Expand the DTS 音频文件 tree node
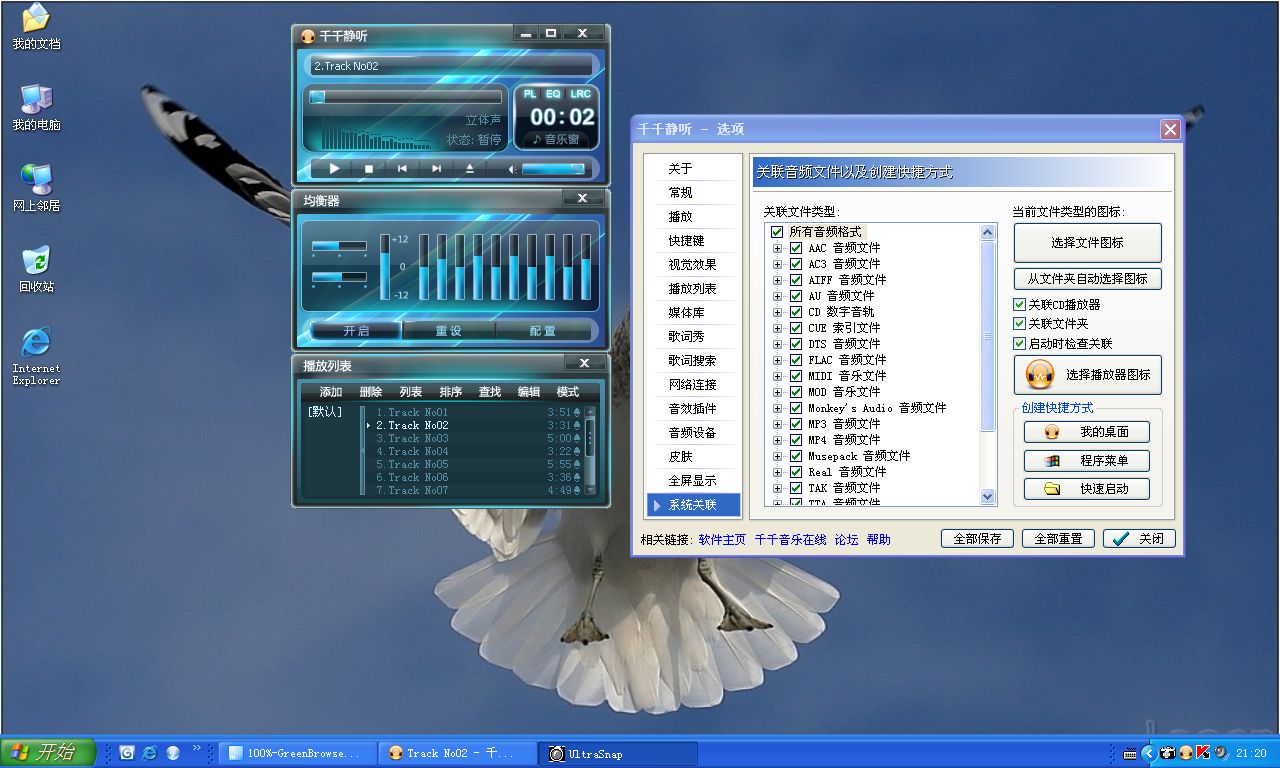Viewport: 1280px width, 768px height. (x=777, y=344)
